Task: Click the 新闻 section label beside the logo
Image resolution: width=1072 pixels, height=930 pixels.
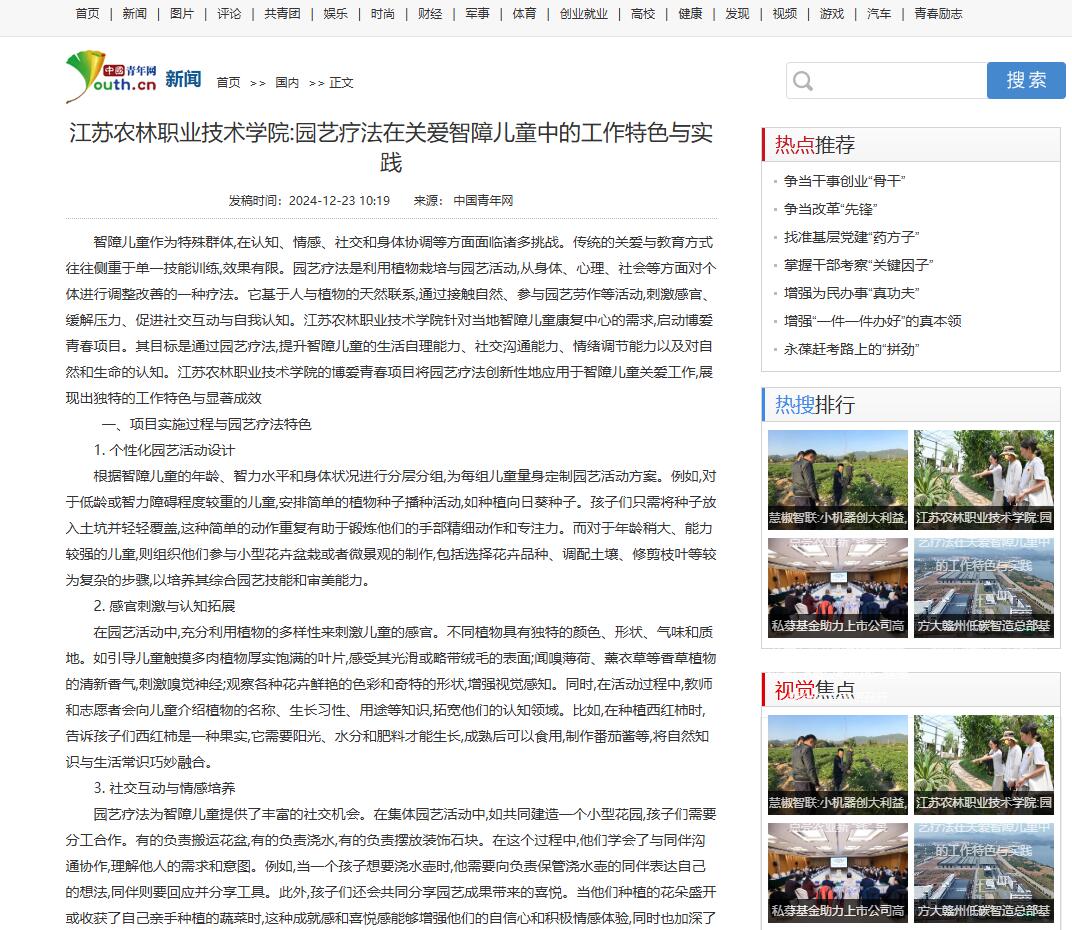Action: tap(183, 79)
